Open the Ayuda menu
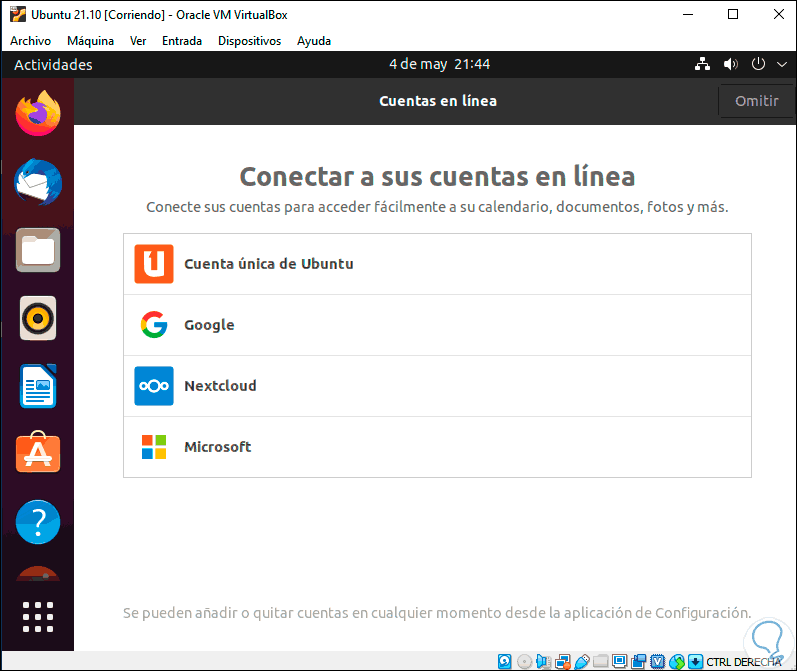Image resolution: width=798 pixels, height=671 pixels. click(314, 41)
